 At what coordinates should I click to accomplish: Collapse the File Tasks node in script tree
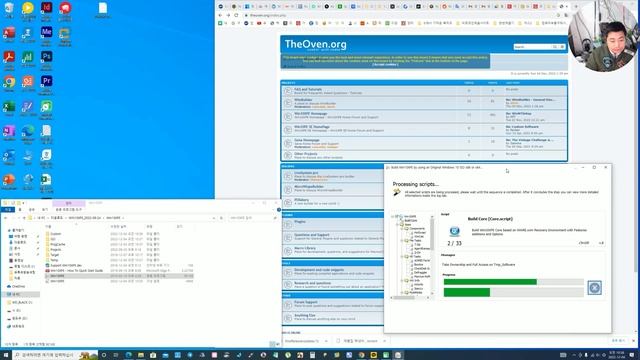tap(402, 240)
